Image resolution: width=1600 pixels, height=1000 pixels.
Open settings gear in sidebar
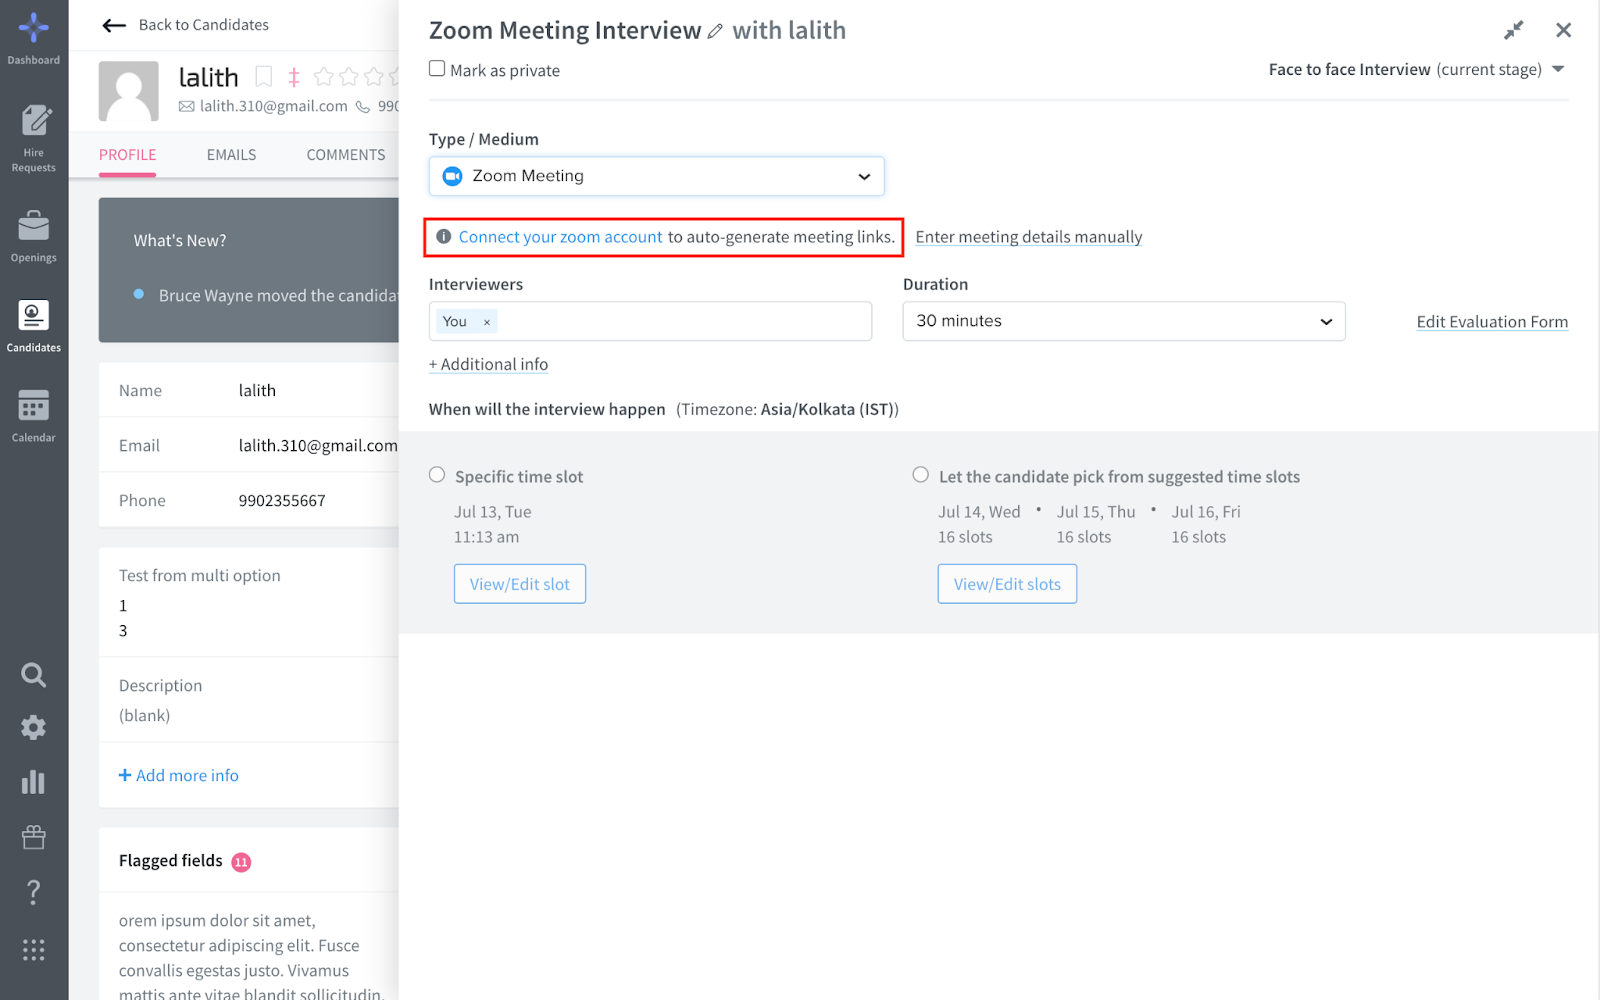click(x=34, y=728)
